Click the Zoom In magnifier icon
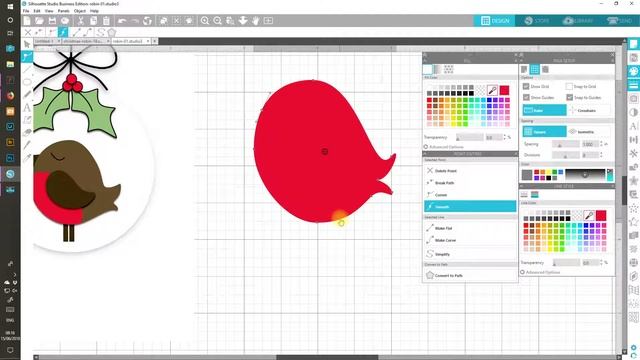The height and width of the screenshot is (360, 640). (205, 20)
